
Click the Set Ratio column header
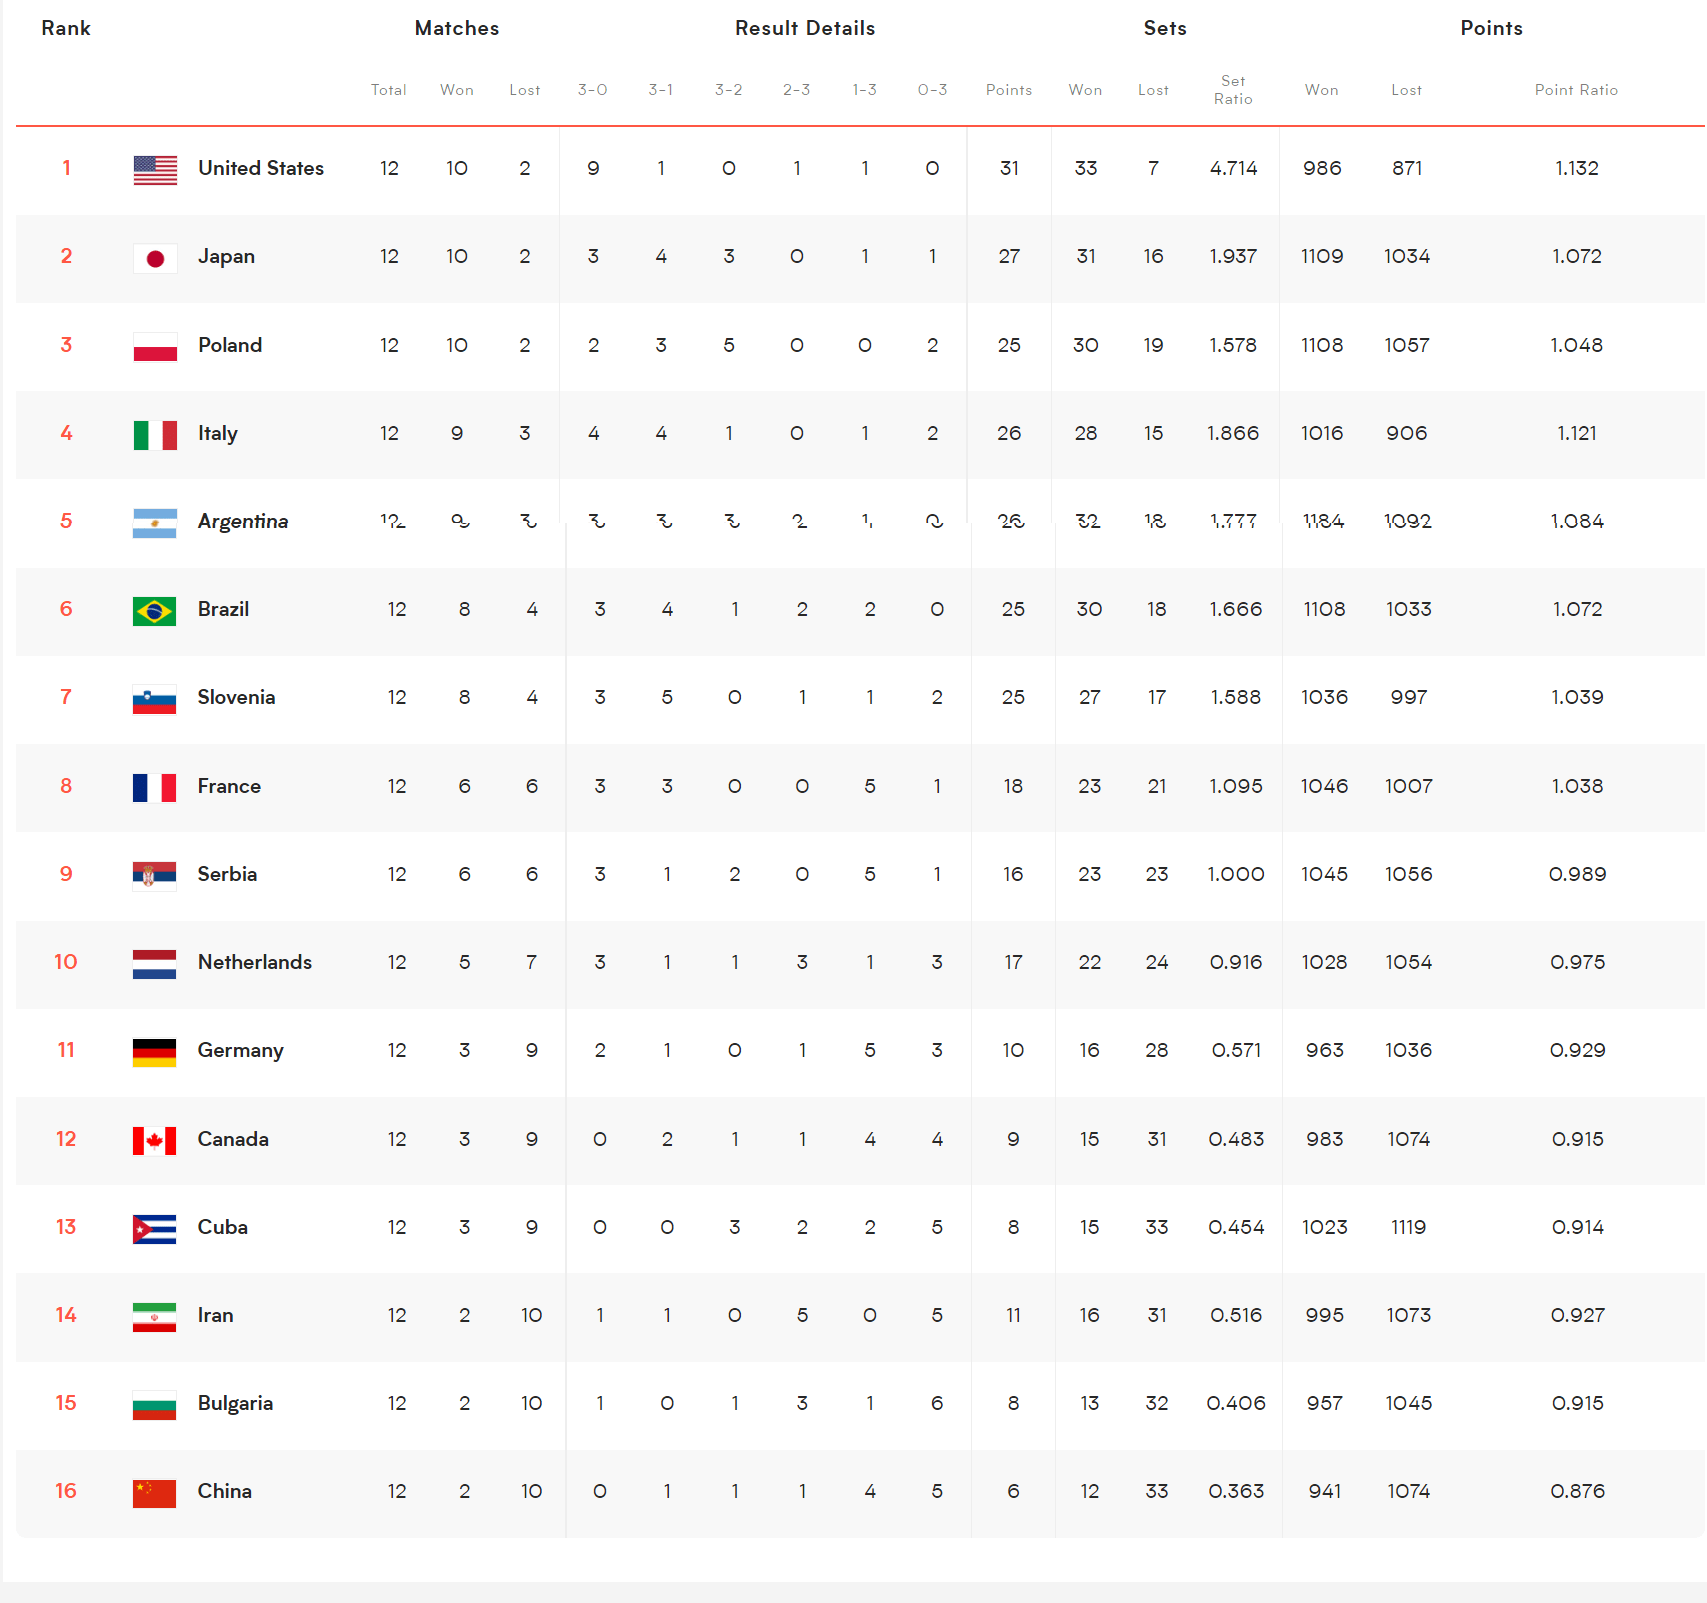click(1233, 90)
